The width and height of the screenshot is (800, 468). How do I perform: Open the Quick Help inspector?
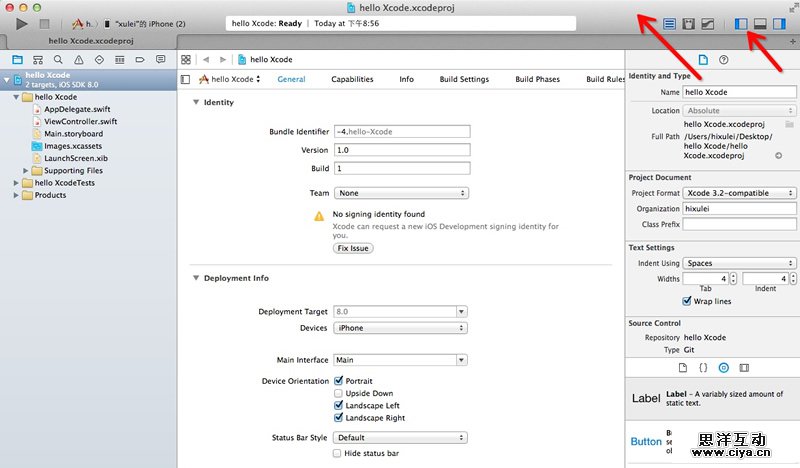click(724, 60)
